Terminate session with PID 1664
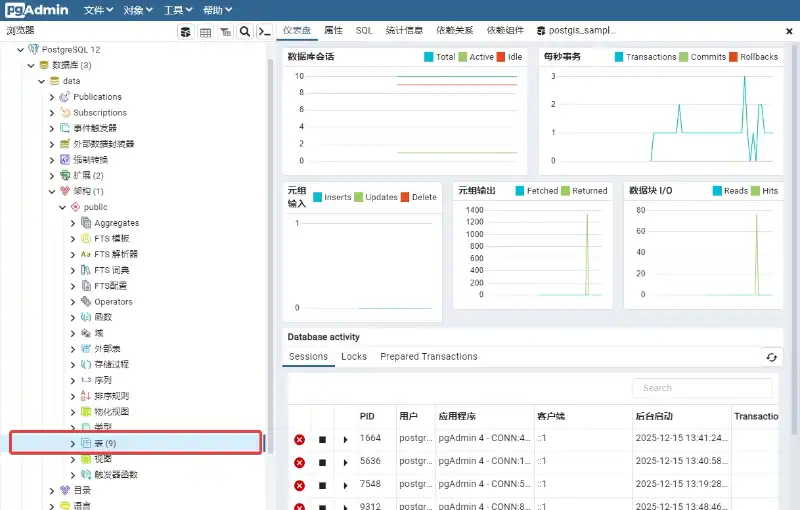Viewport: 800px width, 510px height. 299,440
